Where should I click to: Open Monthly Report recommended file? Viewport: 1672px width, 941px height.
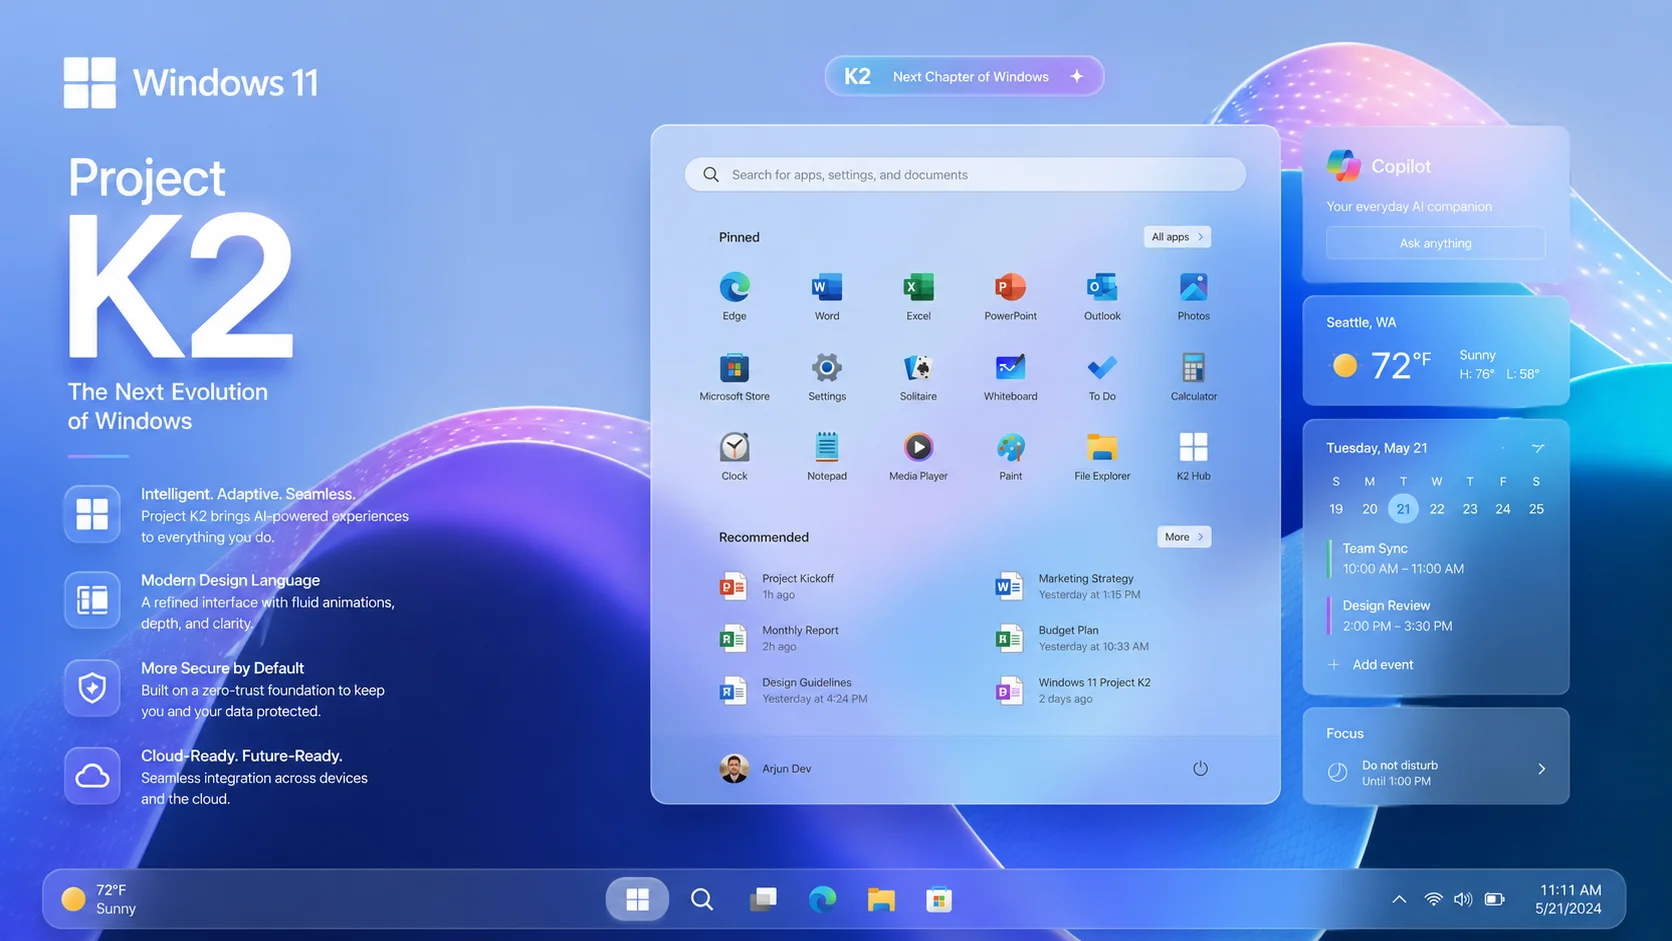pos(779,638)
